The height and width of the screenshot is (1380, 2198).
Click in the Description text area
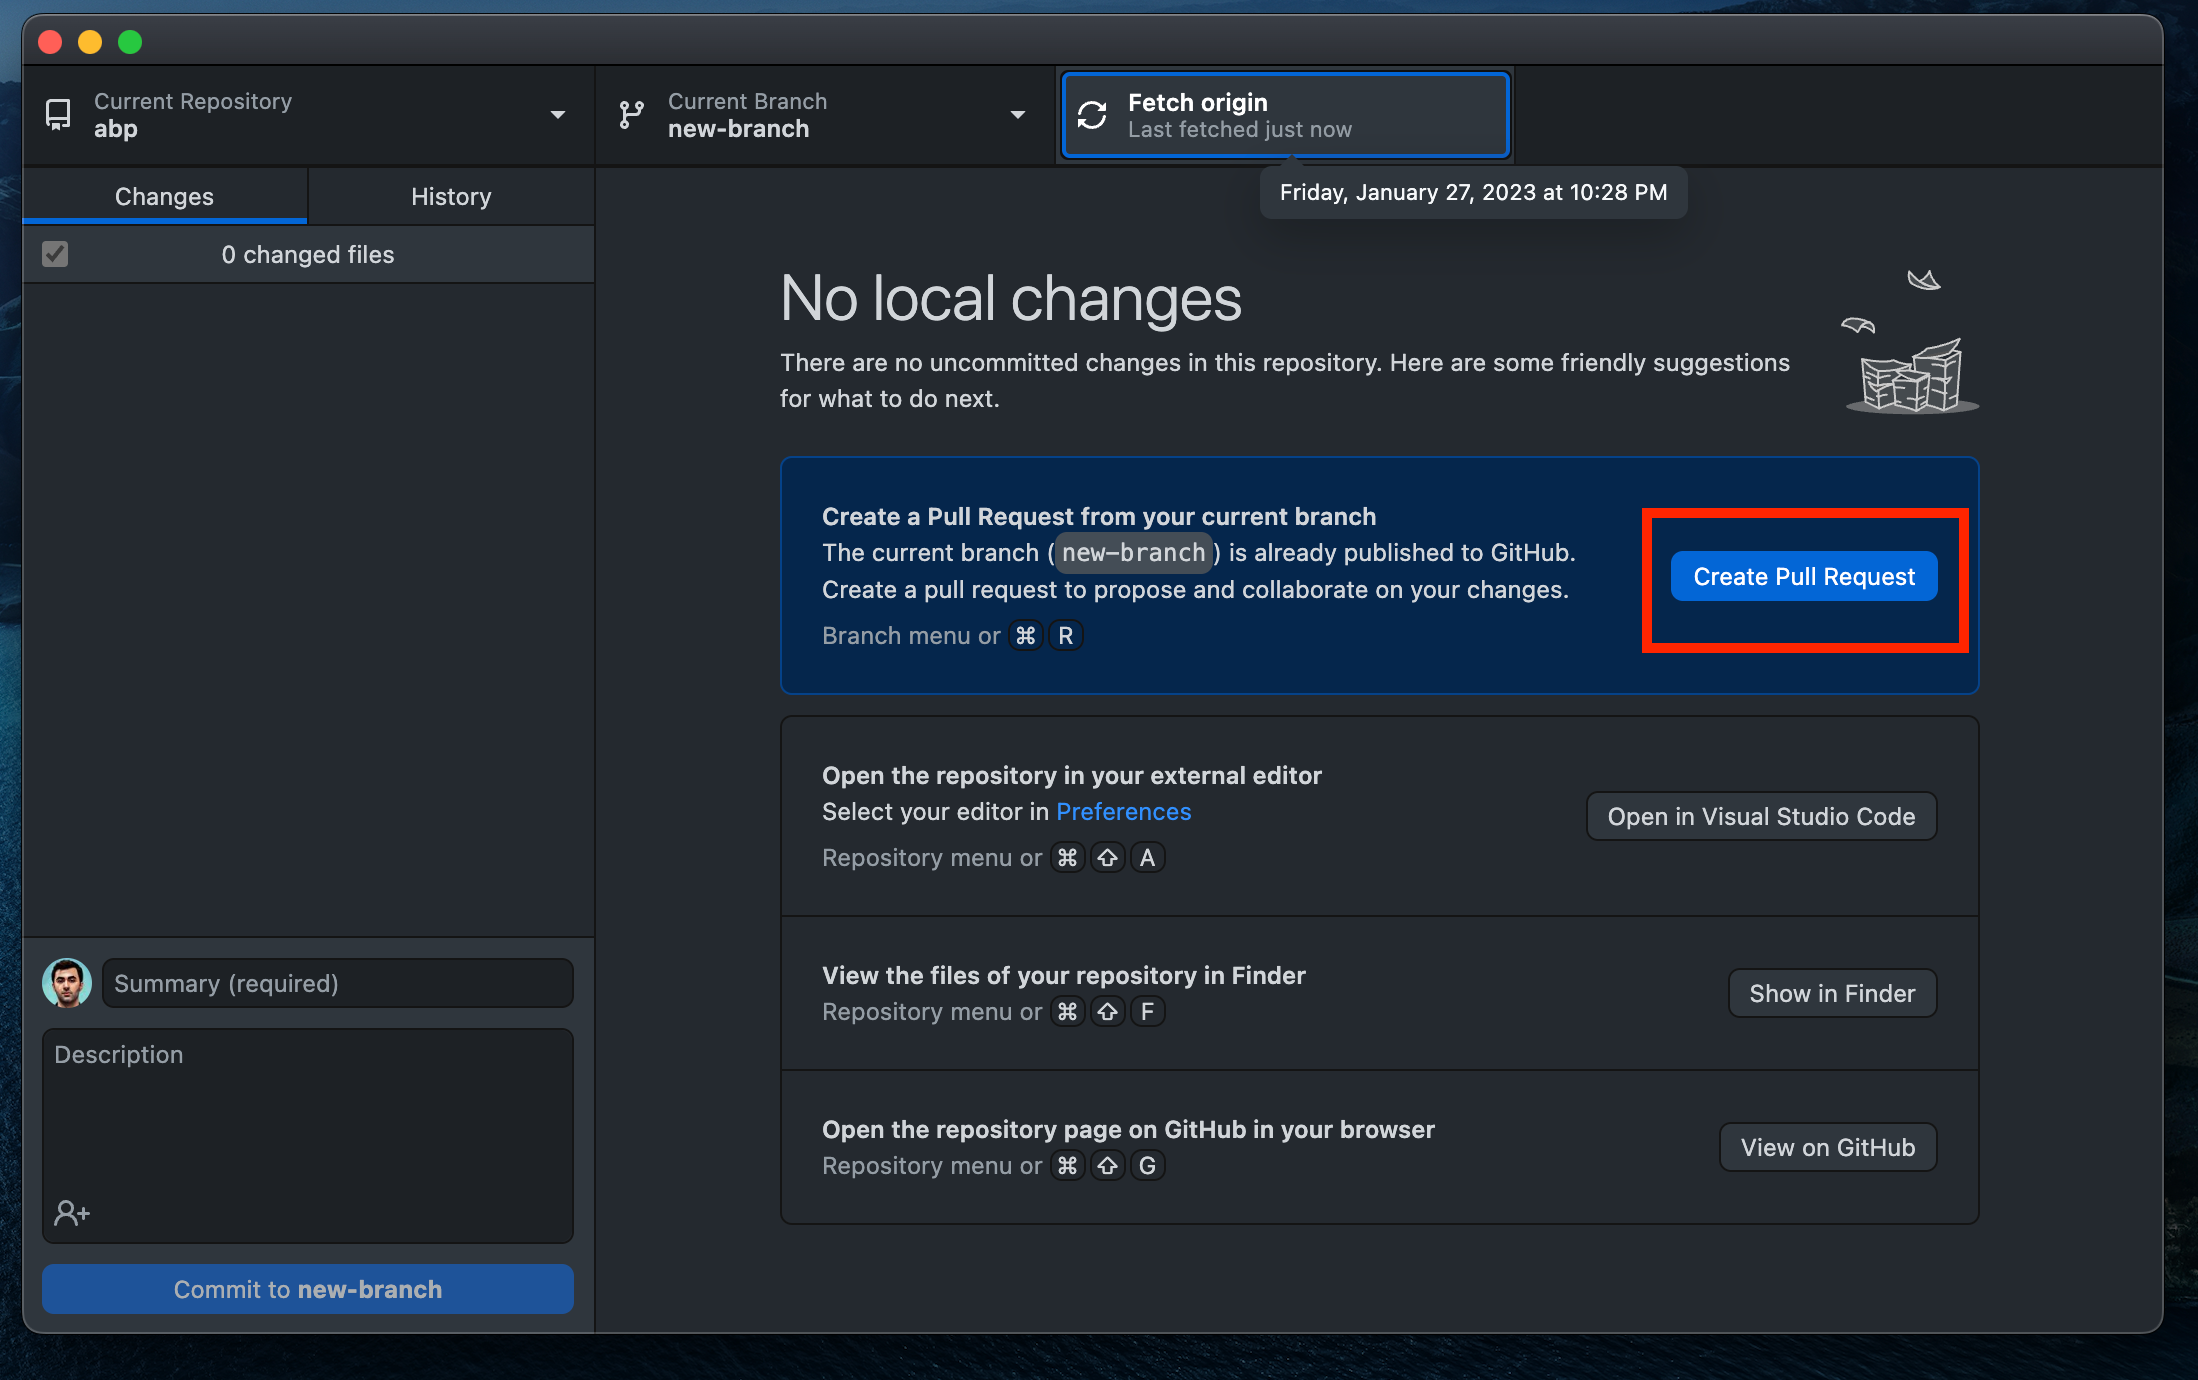(308, 1120)
